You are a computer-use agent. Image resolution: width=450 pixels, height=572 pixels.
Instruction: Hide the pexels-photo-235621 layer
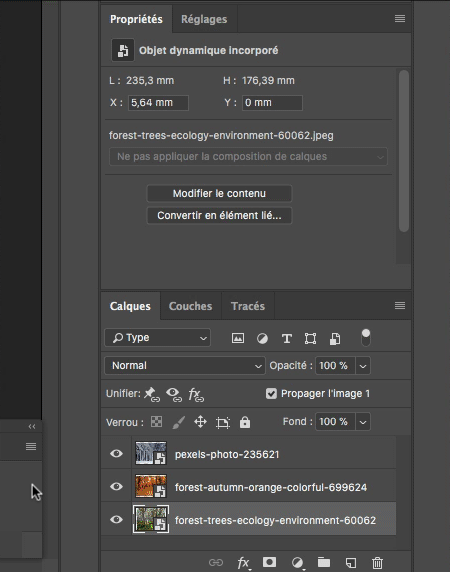(x=116, y=453)
